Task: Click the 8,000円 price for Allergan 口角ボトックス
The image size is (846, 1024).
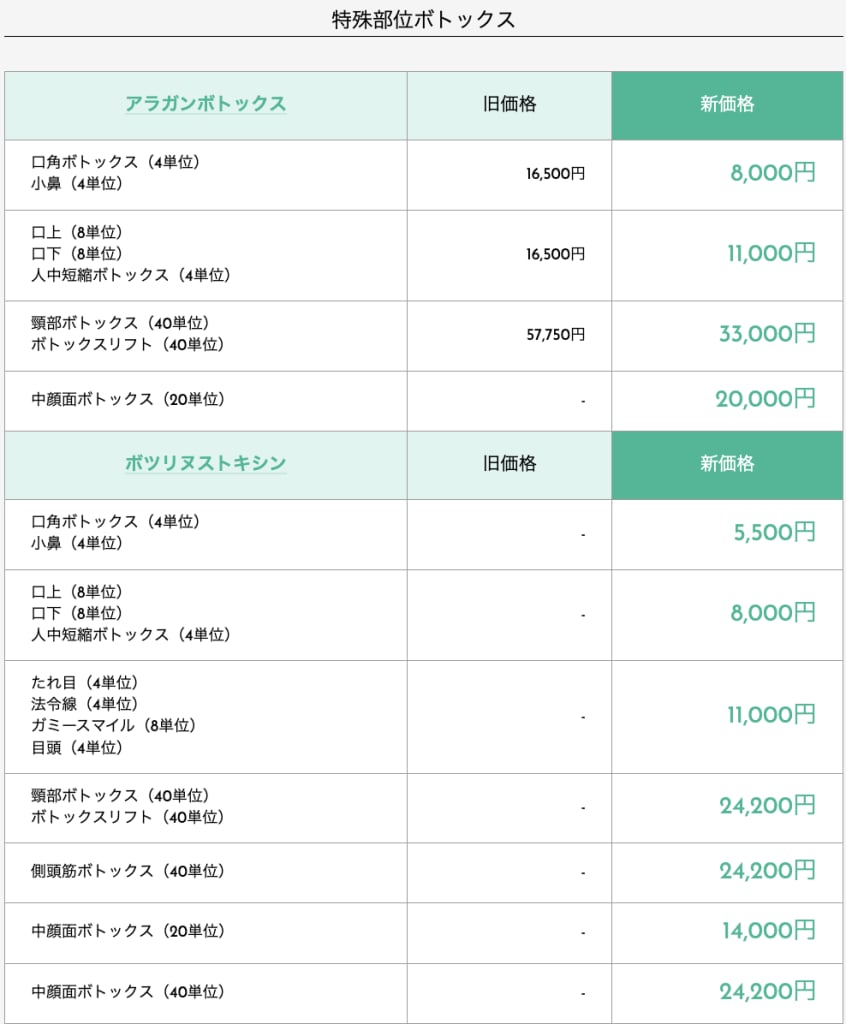Action: [x=773, y=173]
